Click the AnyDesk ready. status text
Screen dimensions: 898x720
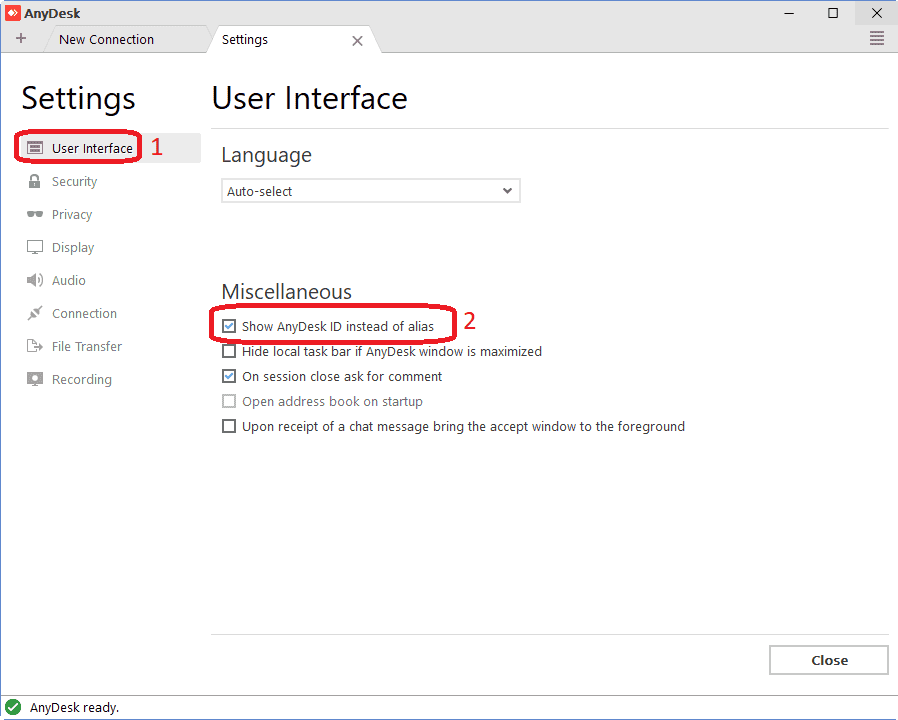click(74, 707)
